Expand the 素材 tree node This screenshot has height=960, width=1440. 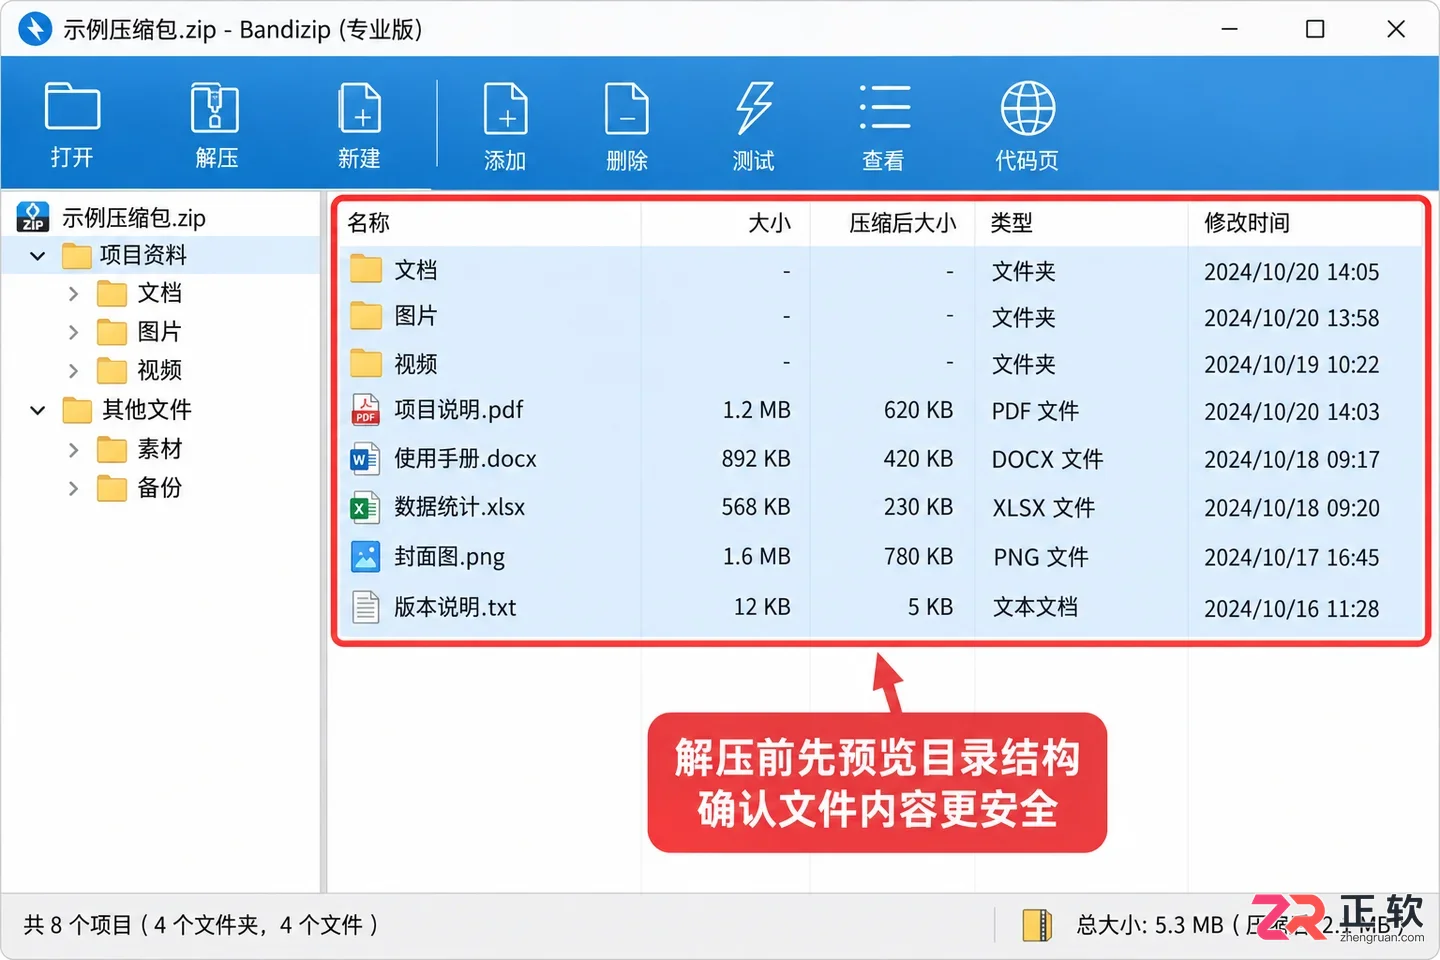tap(73, 450)
